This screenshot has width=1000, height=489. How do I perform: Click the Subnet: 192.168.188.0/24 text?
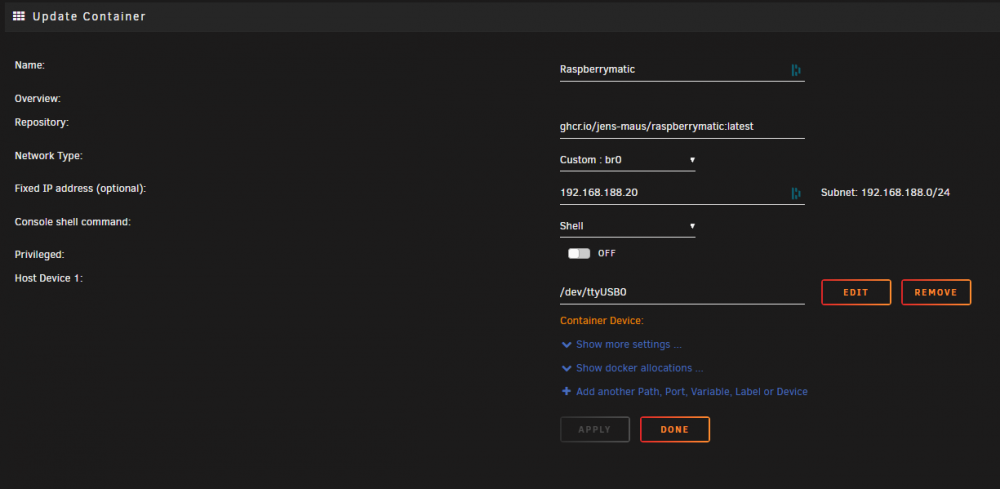point(885,192)
